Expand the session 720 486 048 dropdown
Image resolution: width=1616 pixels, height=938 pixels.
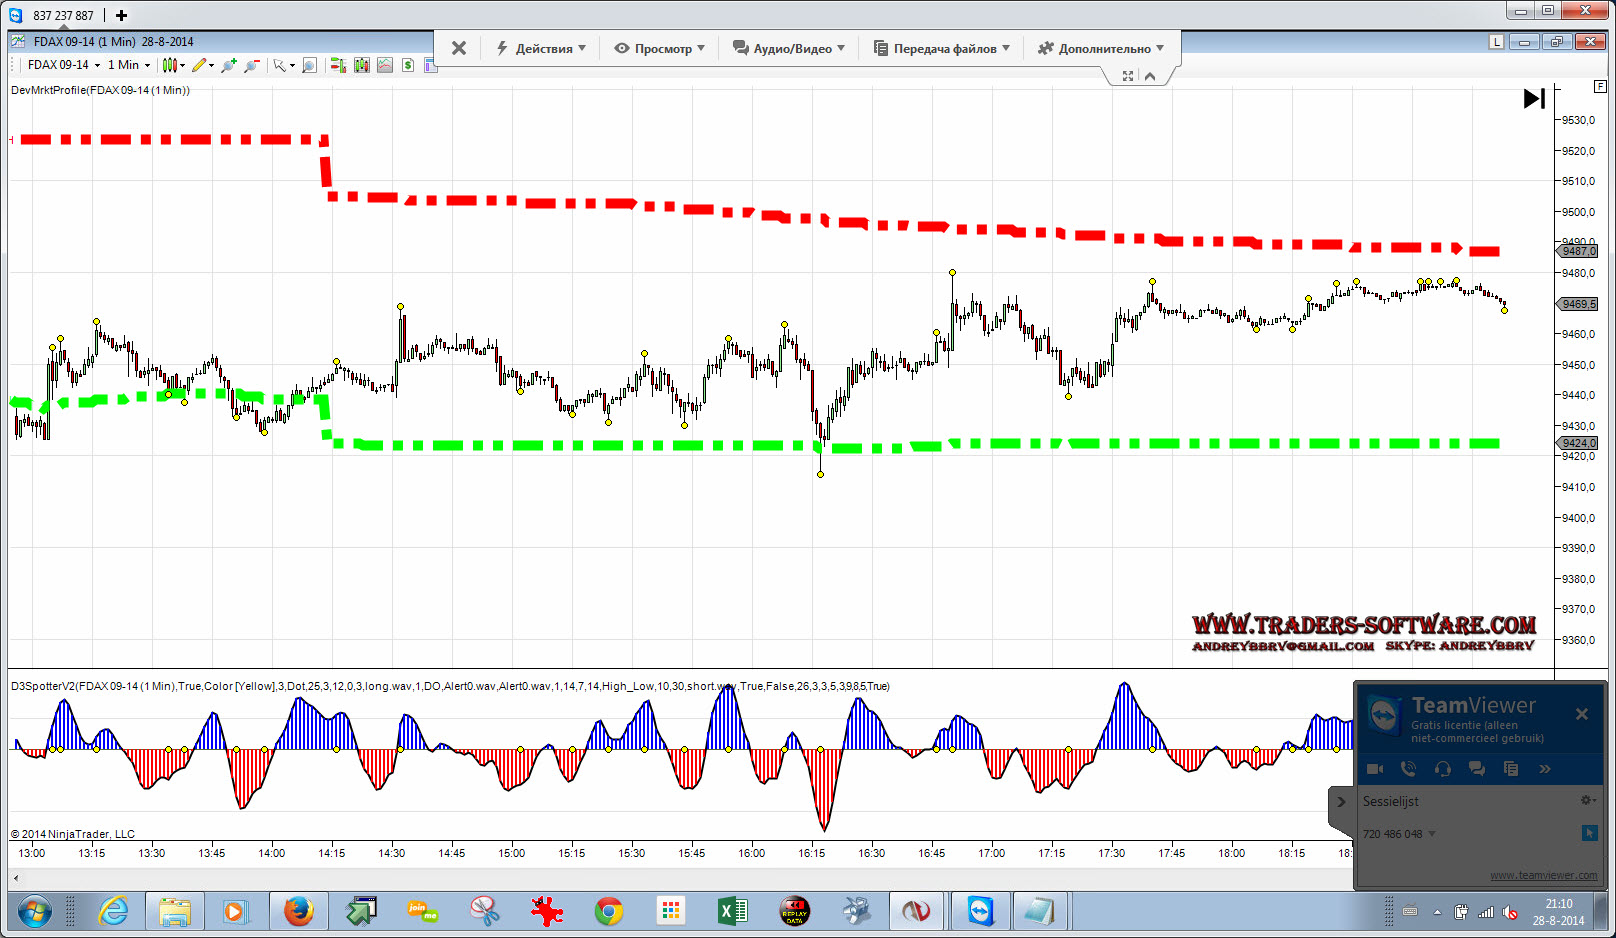coord(1432,834)
